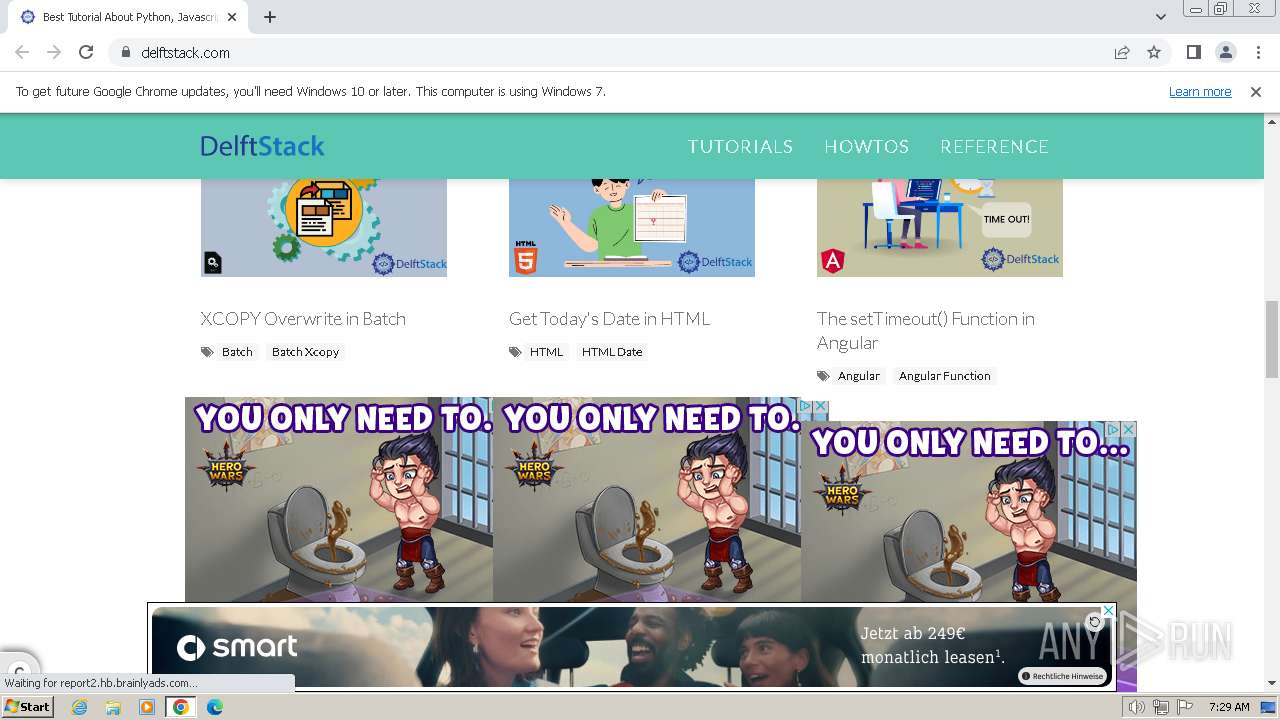The image size is (1280, 720).
Task: Open Internet Explorer from taskbar
Action: pos(79,707)
